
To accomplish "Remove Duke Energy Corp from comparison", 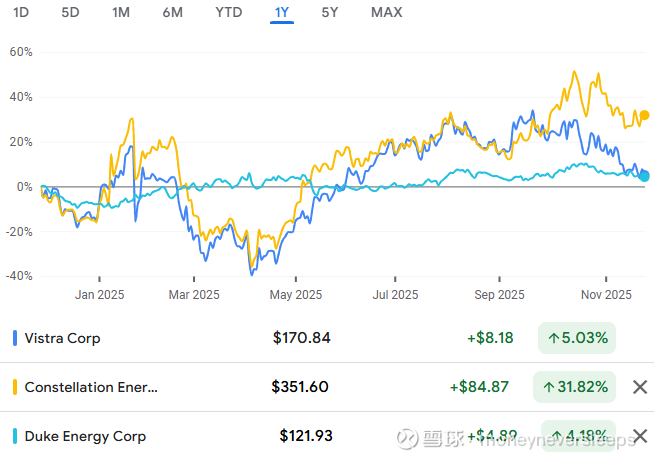I will click(x=640, y=436).
